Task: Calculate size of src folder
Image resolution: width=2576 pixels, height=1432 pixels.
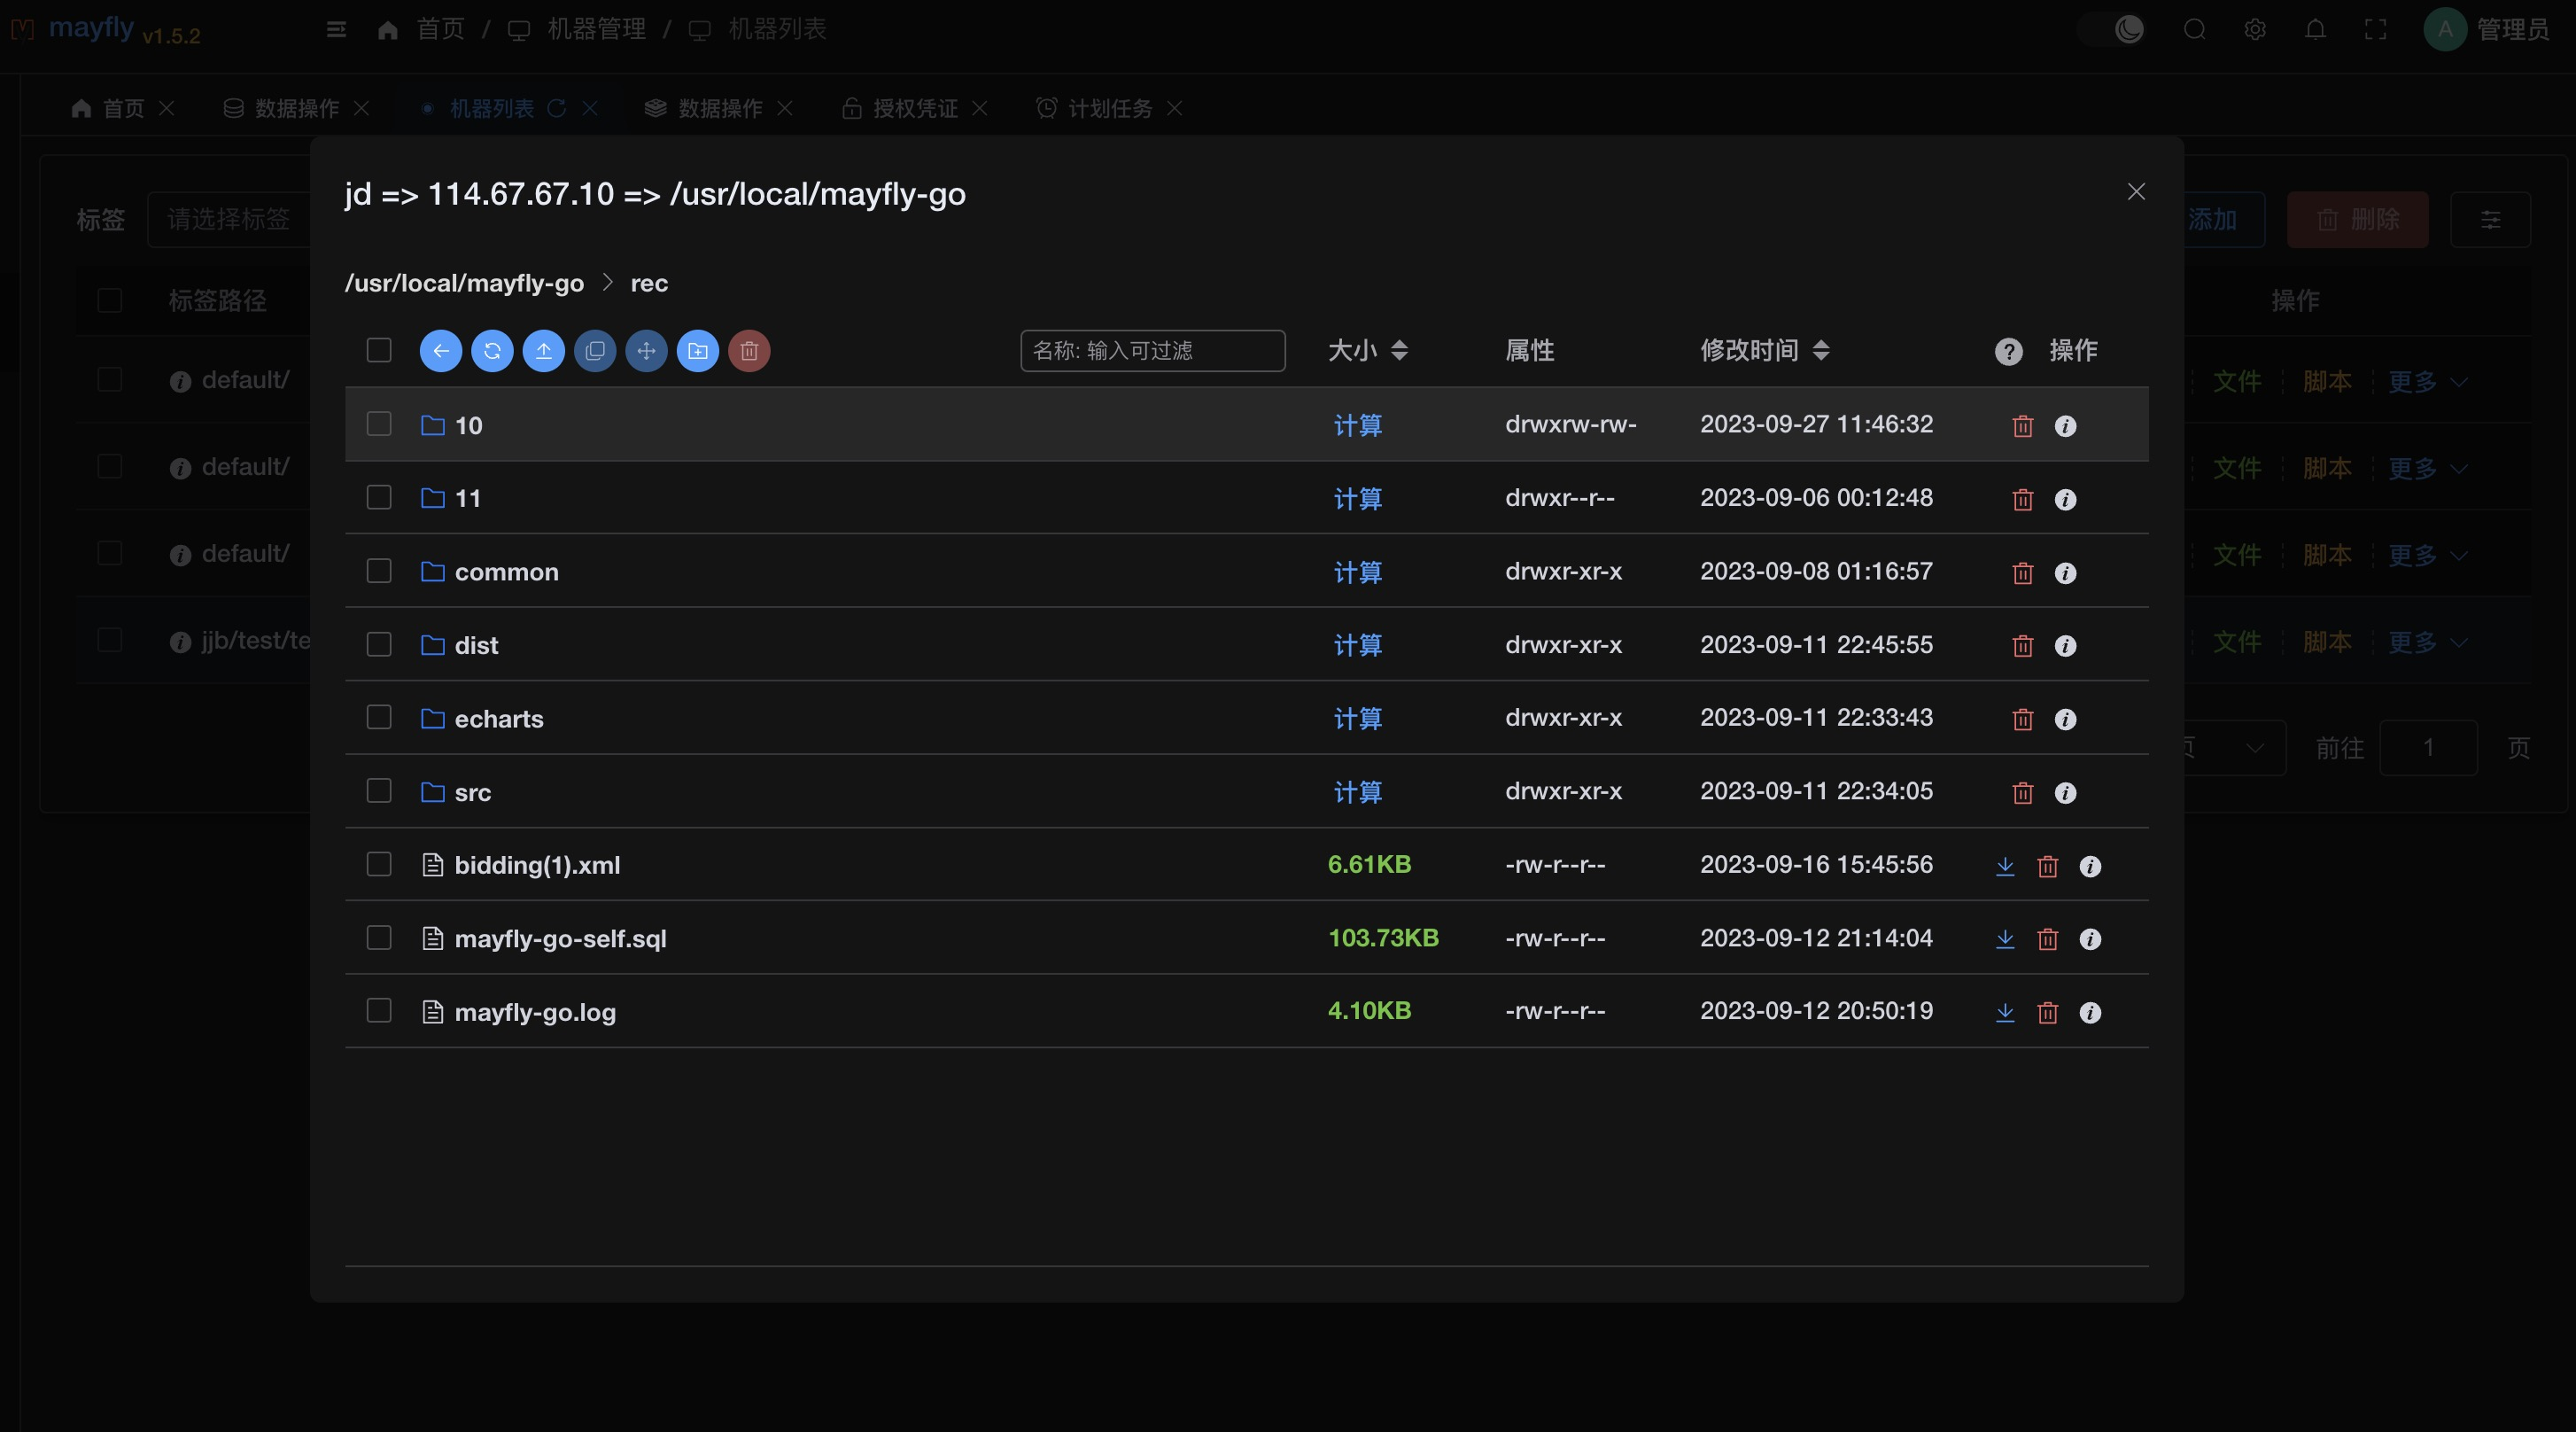Action: [x=1357, y=792]
